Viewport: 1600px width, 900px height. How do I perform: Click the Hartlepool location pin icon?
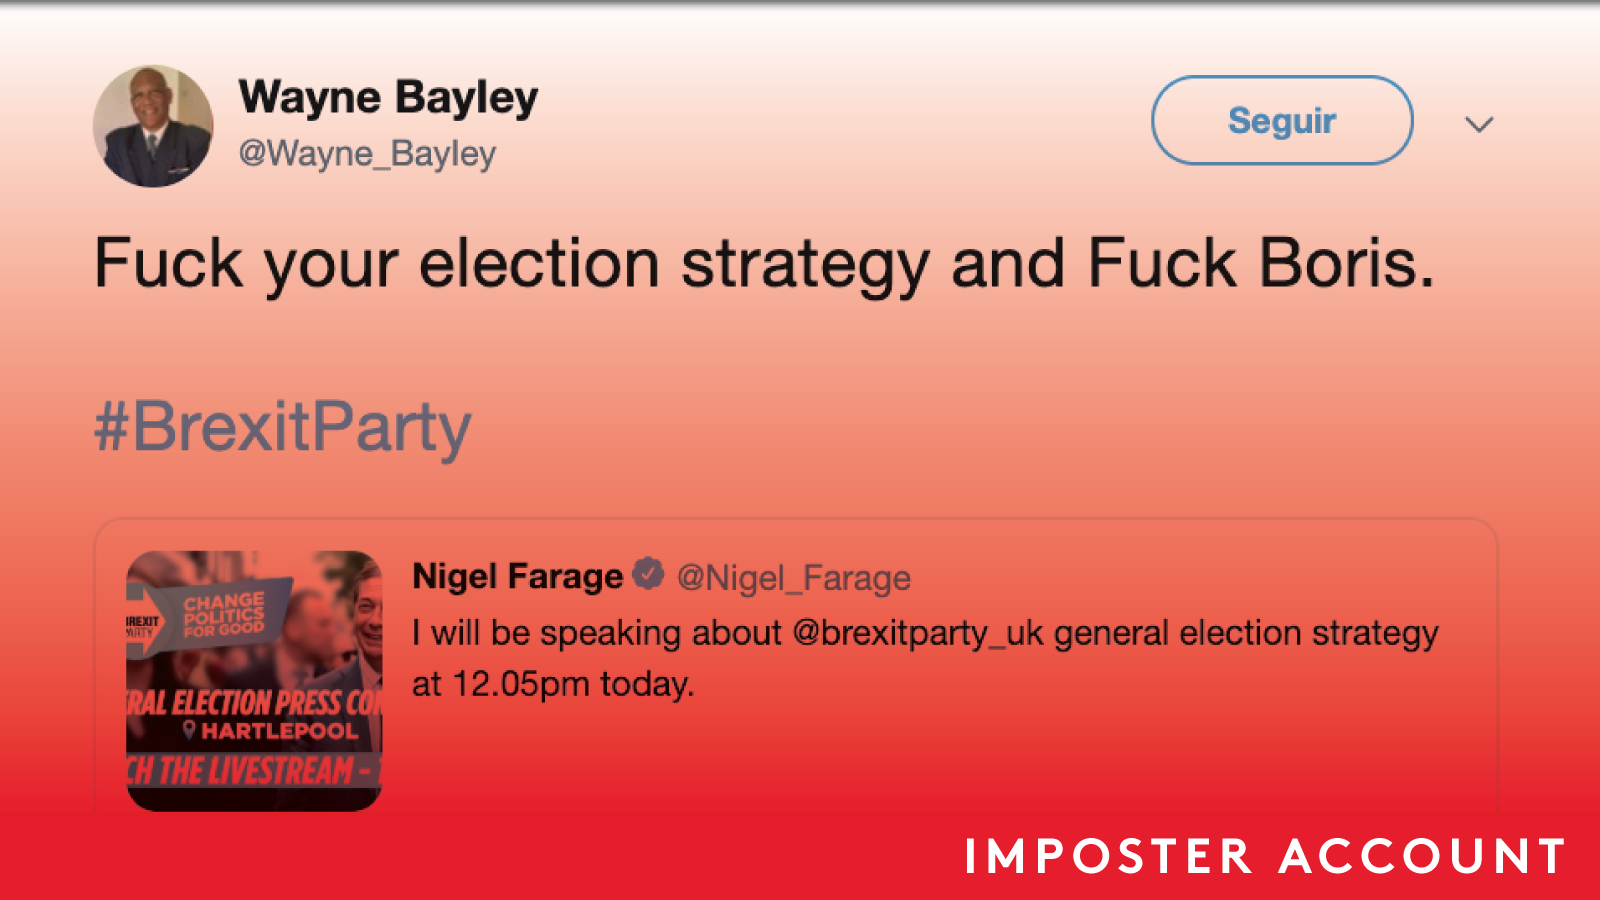[x=188, y=730]
